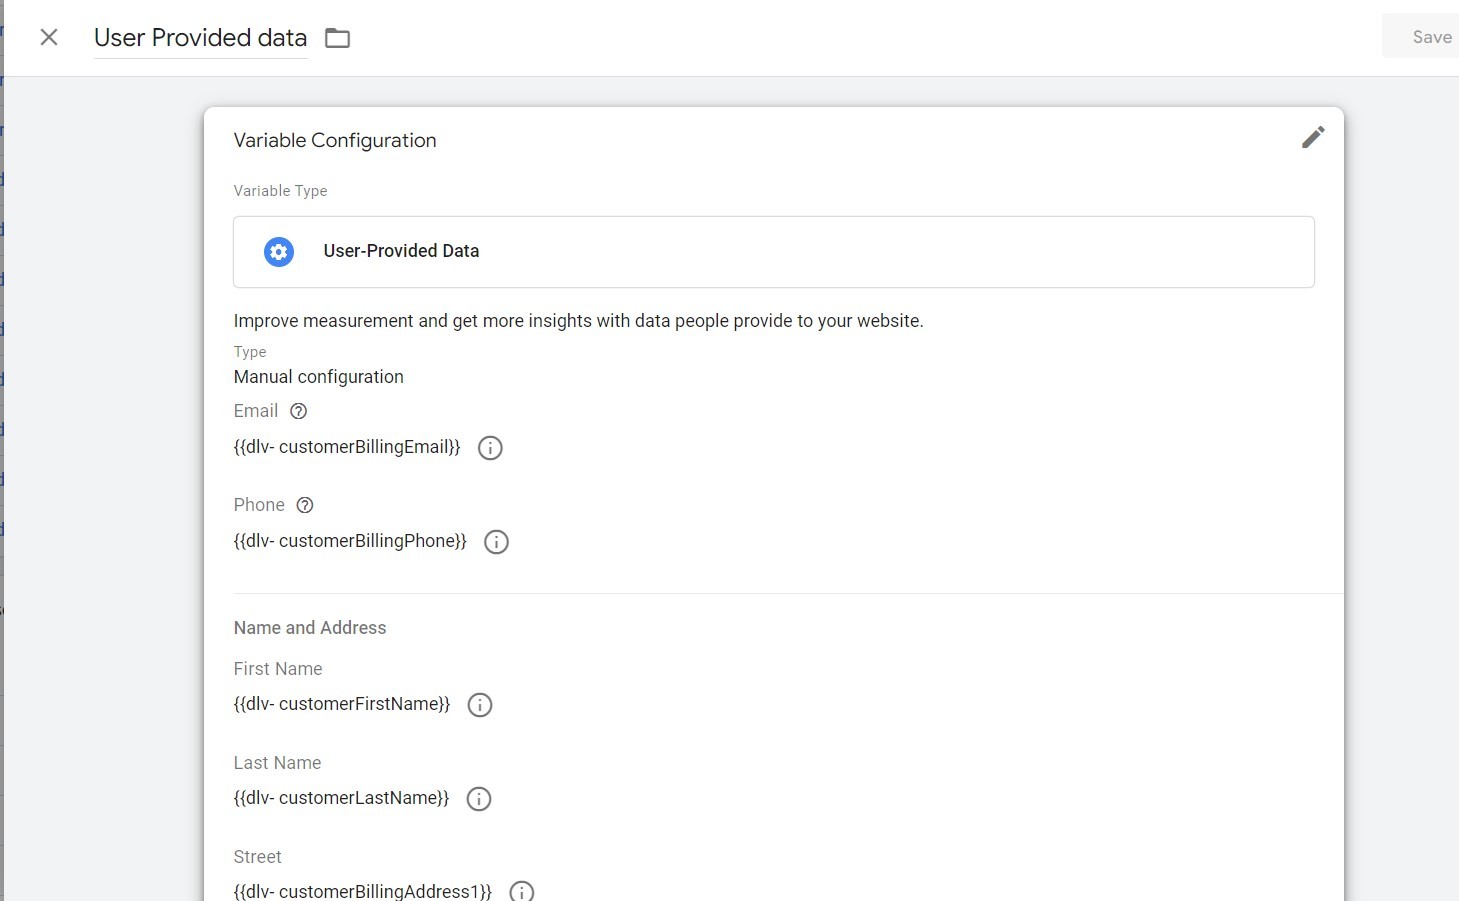Open the Email help question mark
1459x901 pixels.
[x=298, y=411]
